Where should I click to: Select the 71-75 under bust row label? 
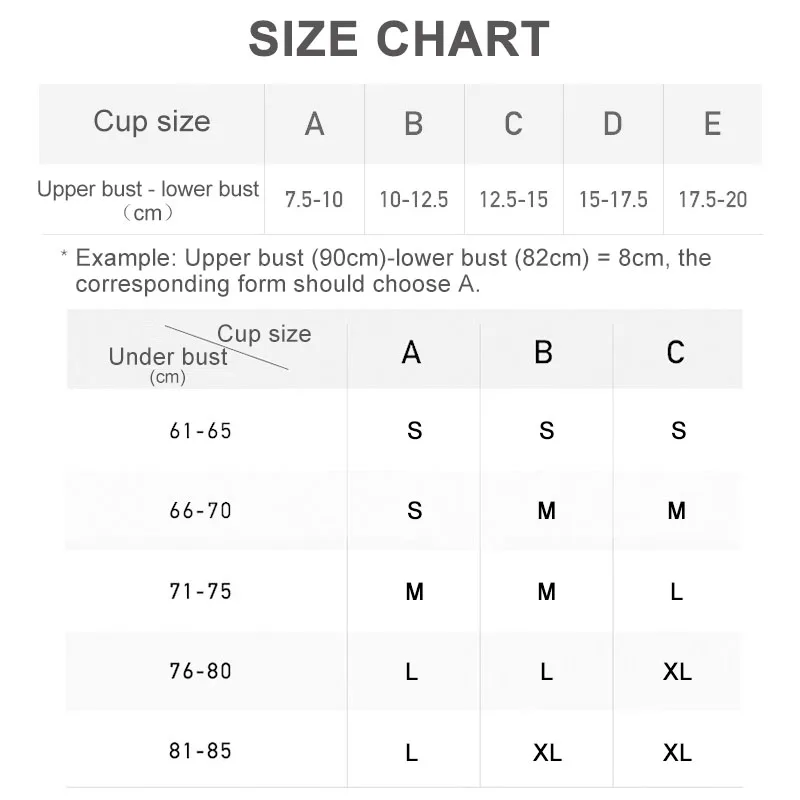point(200,591)
